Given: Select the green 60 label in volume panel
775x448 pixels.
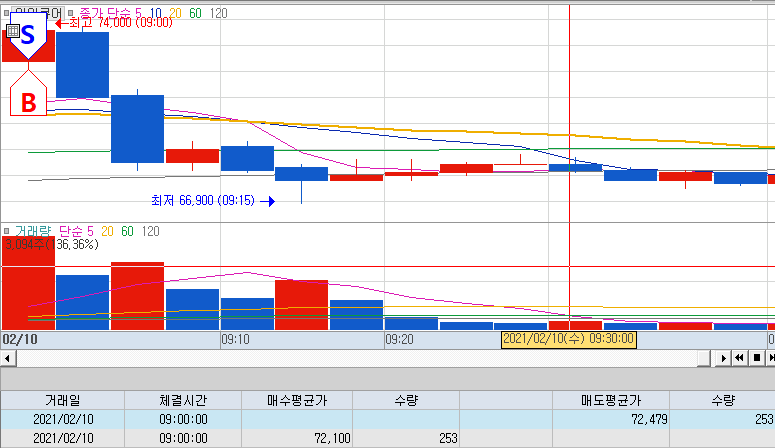Looking at the screenshot, I should click(127, 231).
